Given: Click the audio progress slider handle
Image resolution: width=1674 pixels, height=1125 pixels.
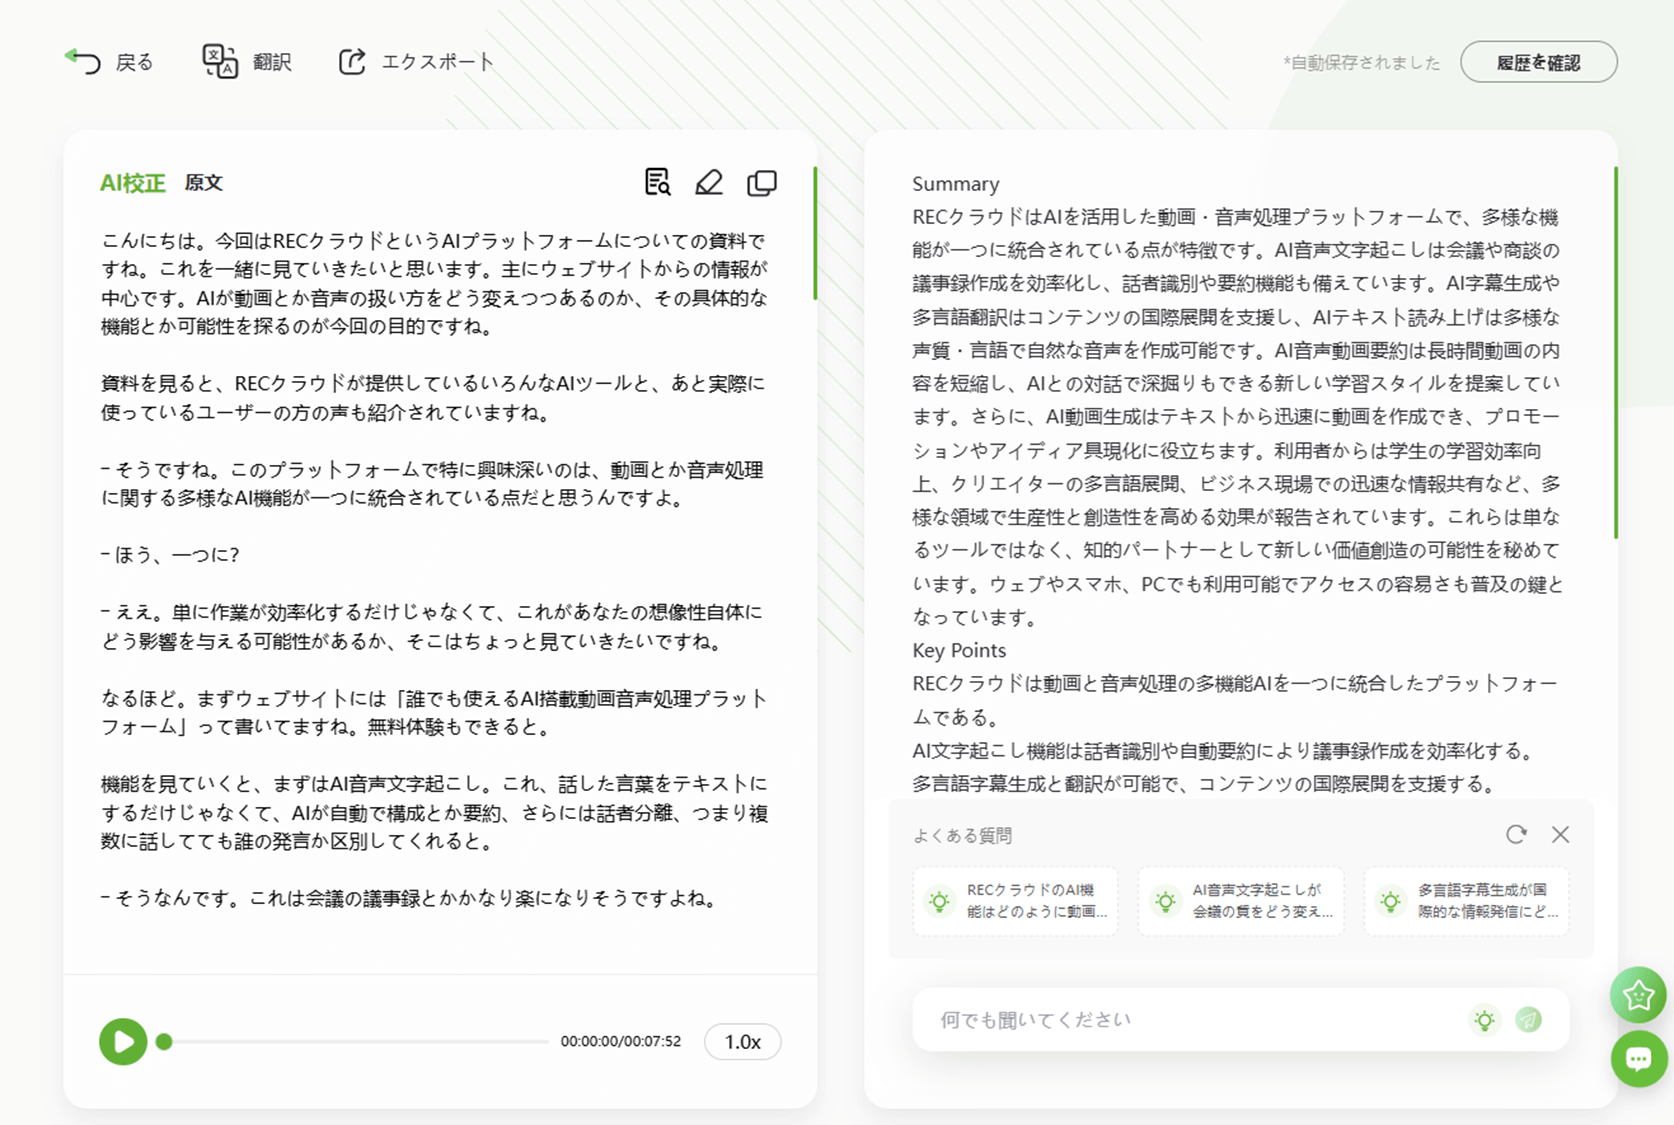Looking at the screenshot, I should point(165,1041).
